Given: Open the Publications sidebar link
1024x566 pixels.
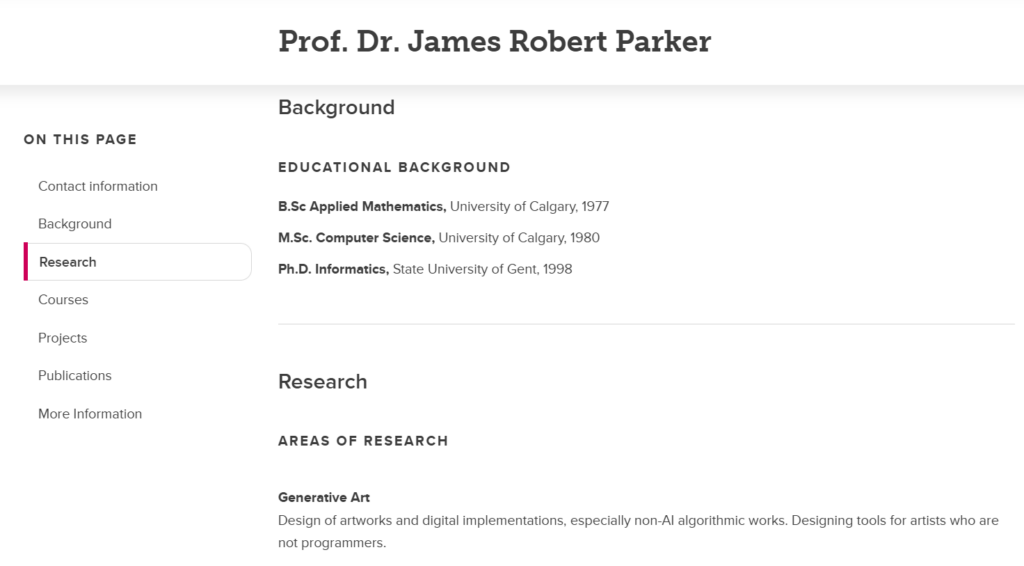Looking at the screenshot, I should point(75,376).
